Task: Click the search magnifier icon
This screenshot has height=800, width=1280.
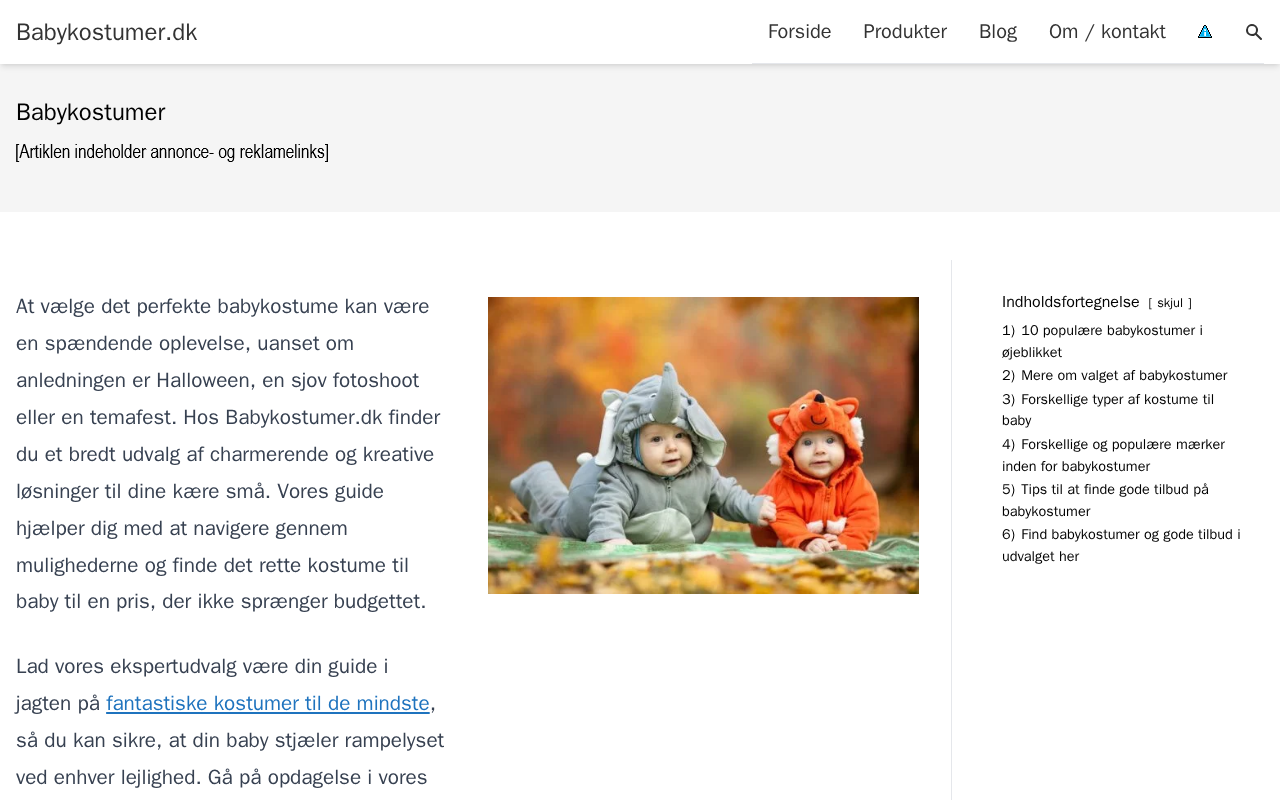Action: point(1253,32)
